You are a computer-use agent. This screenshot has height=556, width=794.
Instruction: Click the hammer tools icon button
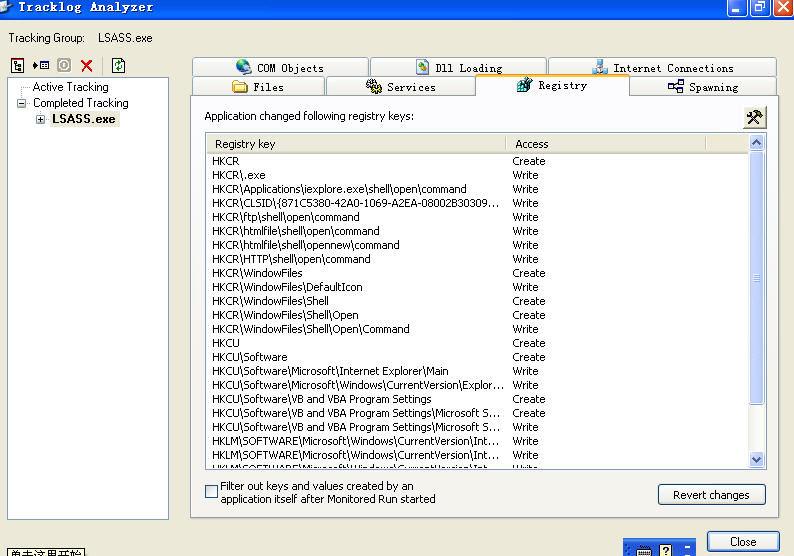pos(754,117)
